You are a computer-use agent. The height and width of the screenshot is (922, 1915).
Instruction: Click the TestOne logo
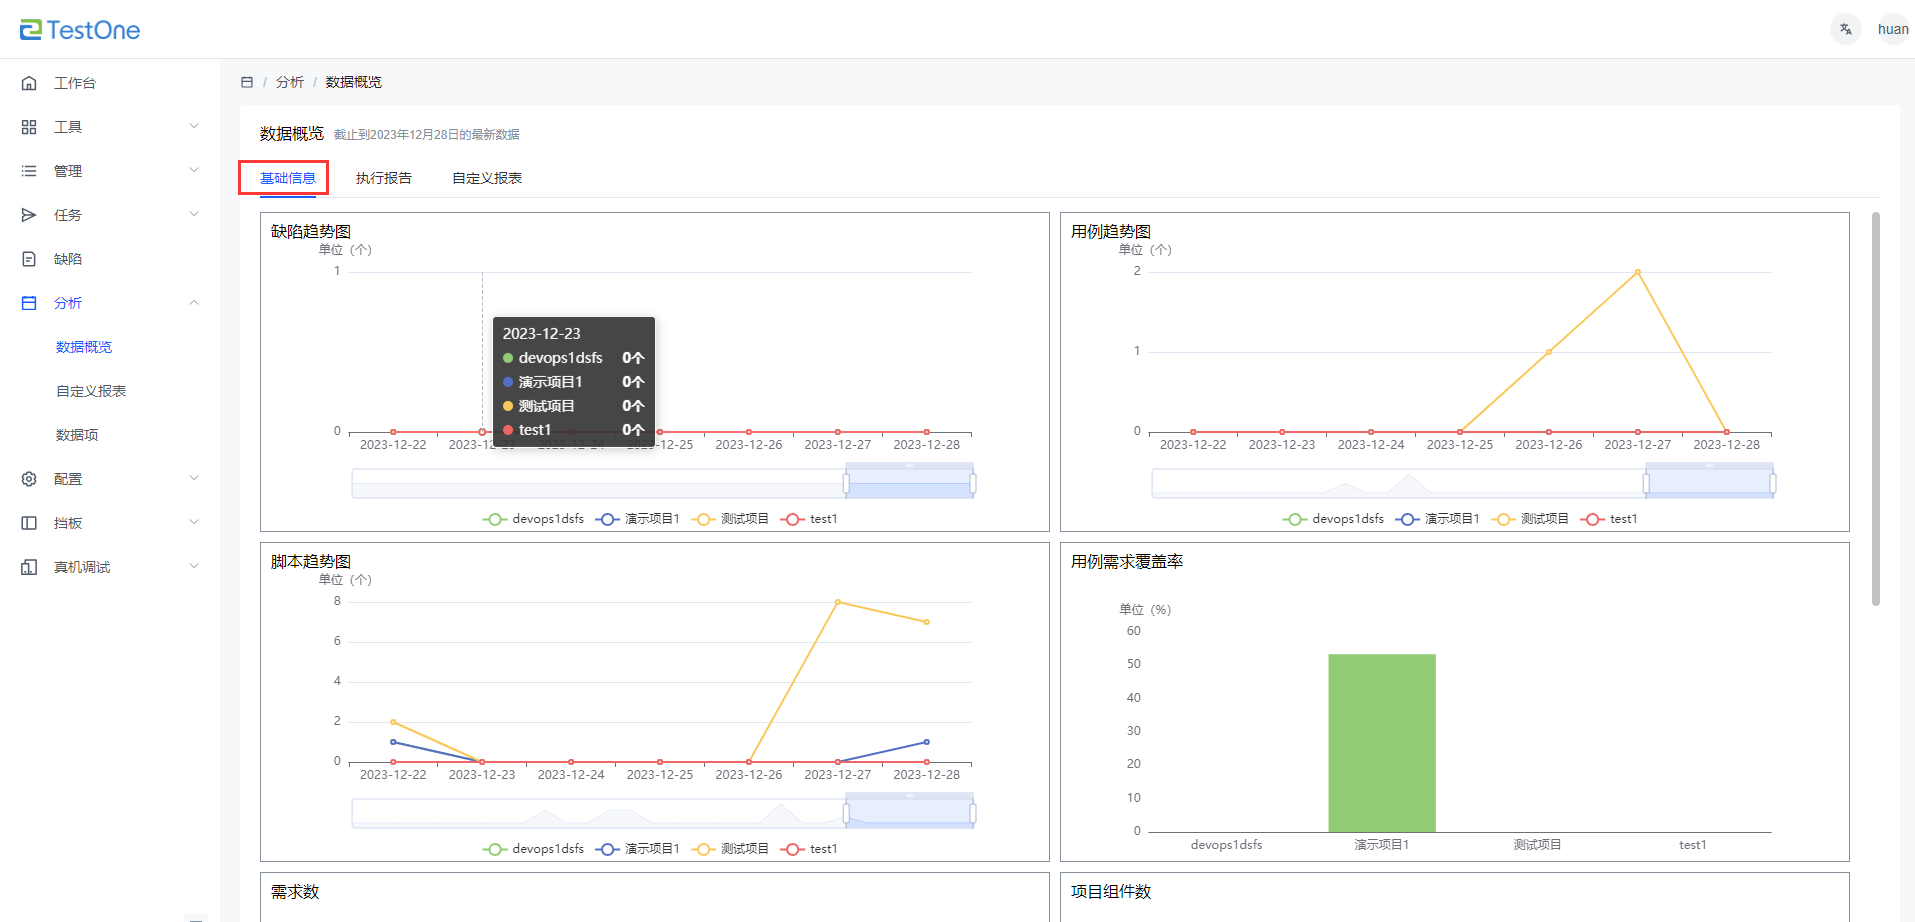click(80, 30)
